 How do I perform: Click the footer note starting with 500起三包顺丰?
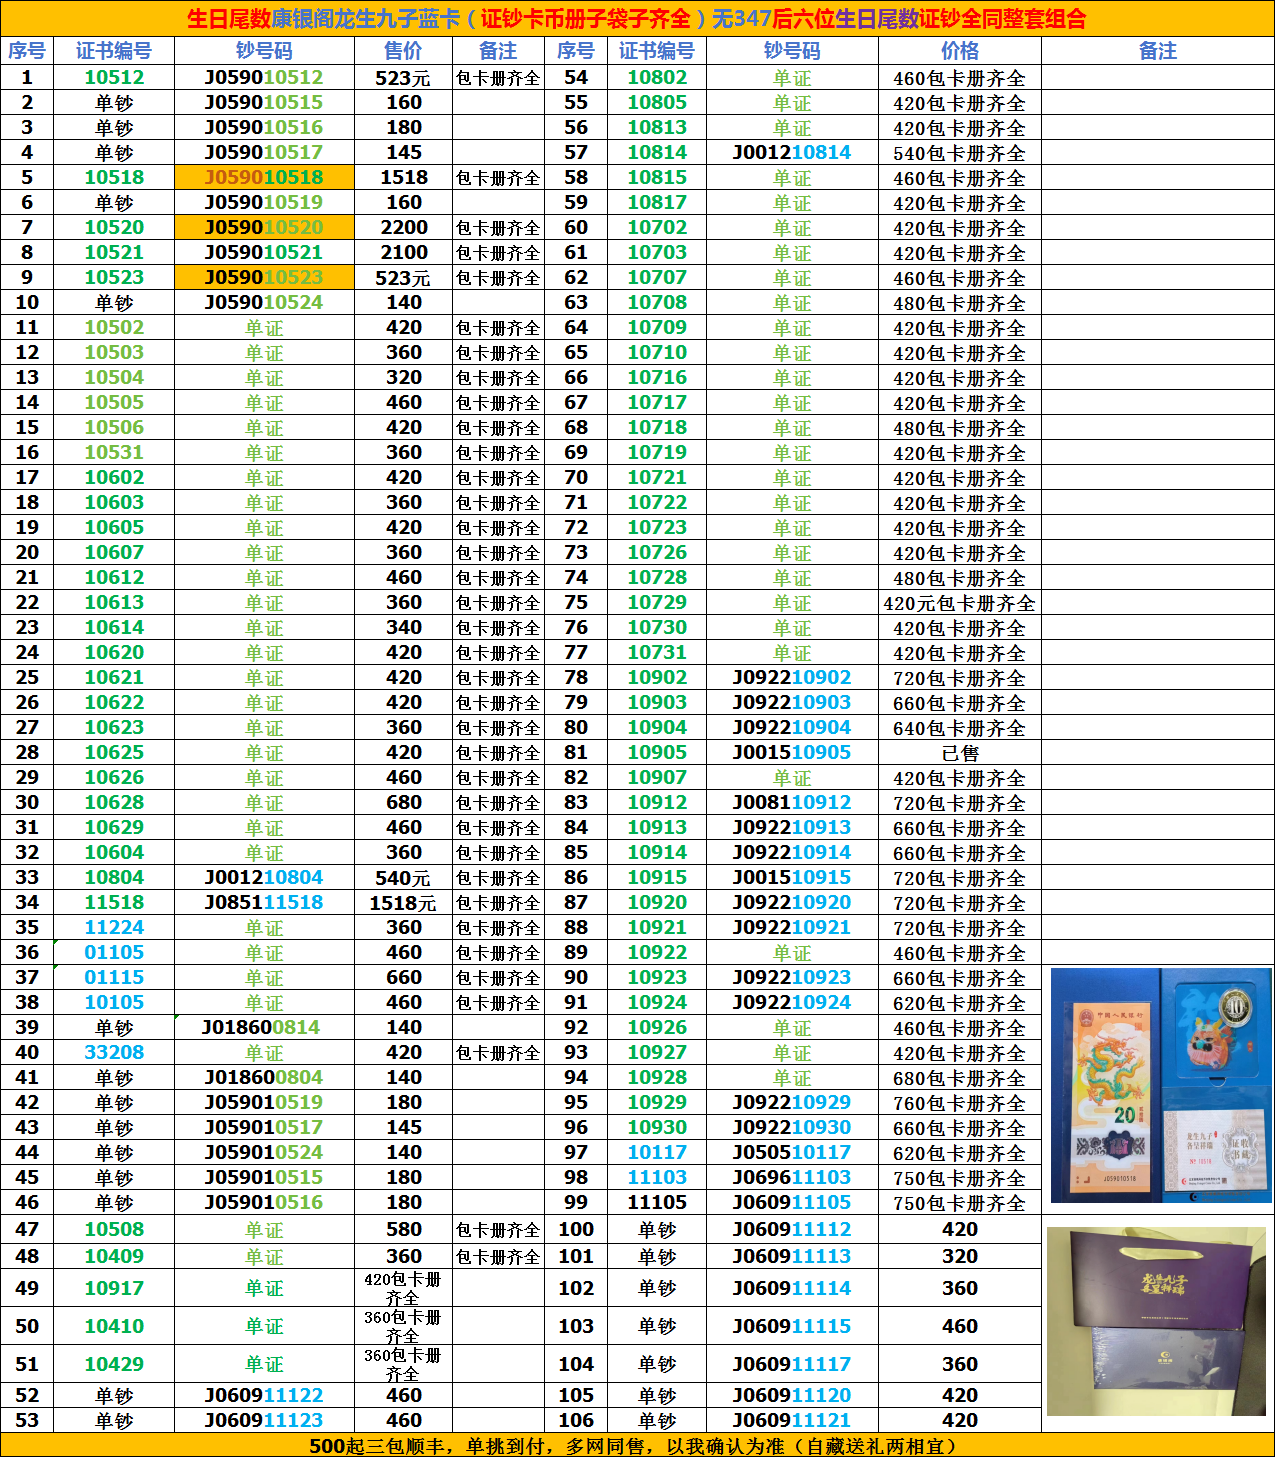637,1446
